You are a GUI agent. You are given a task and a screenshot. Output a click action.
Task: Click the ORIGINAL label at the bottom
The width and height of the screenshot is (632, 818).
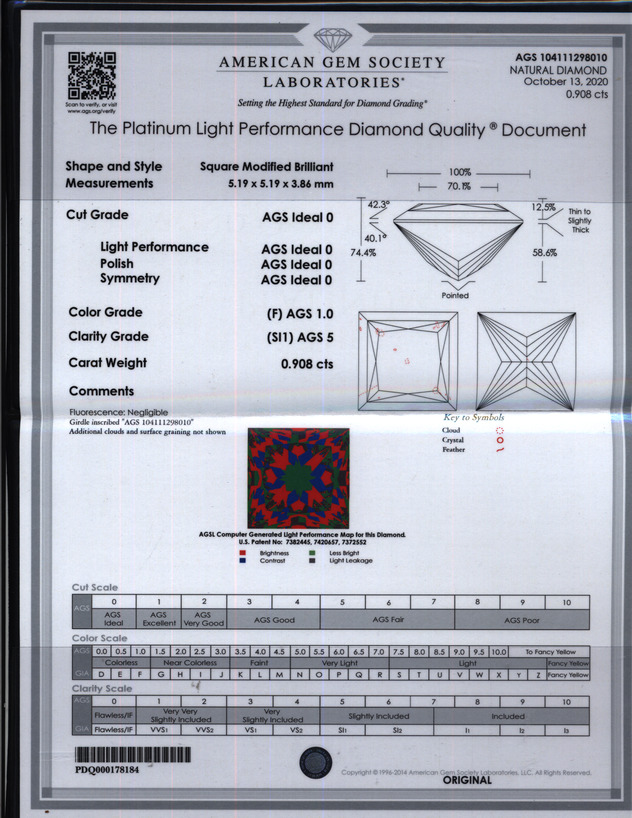pos(467,780)
